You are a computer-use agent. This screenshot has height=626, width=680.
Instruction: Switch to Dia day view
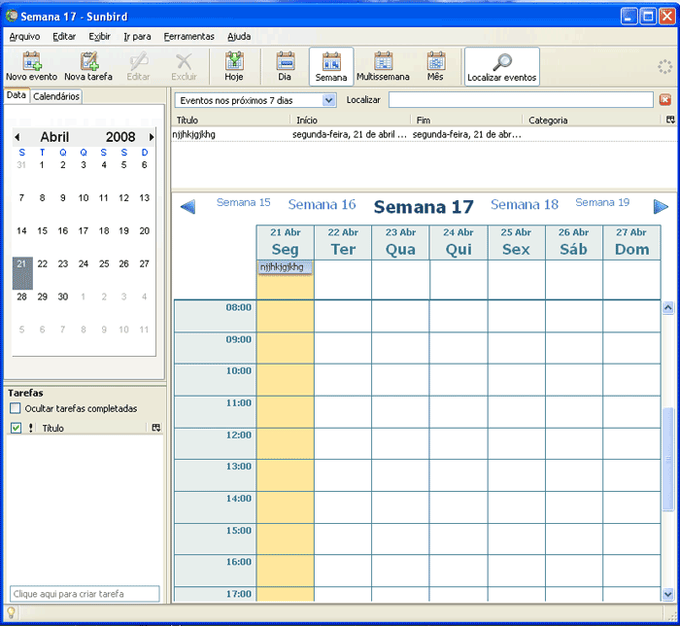285,66
